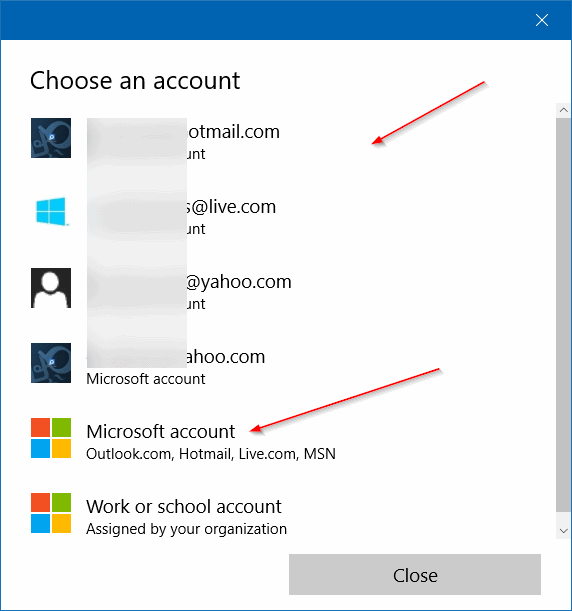Click the vertical scrollbar thumb

(x=563, y=314)
